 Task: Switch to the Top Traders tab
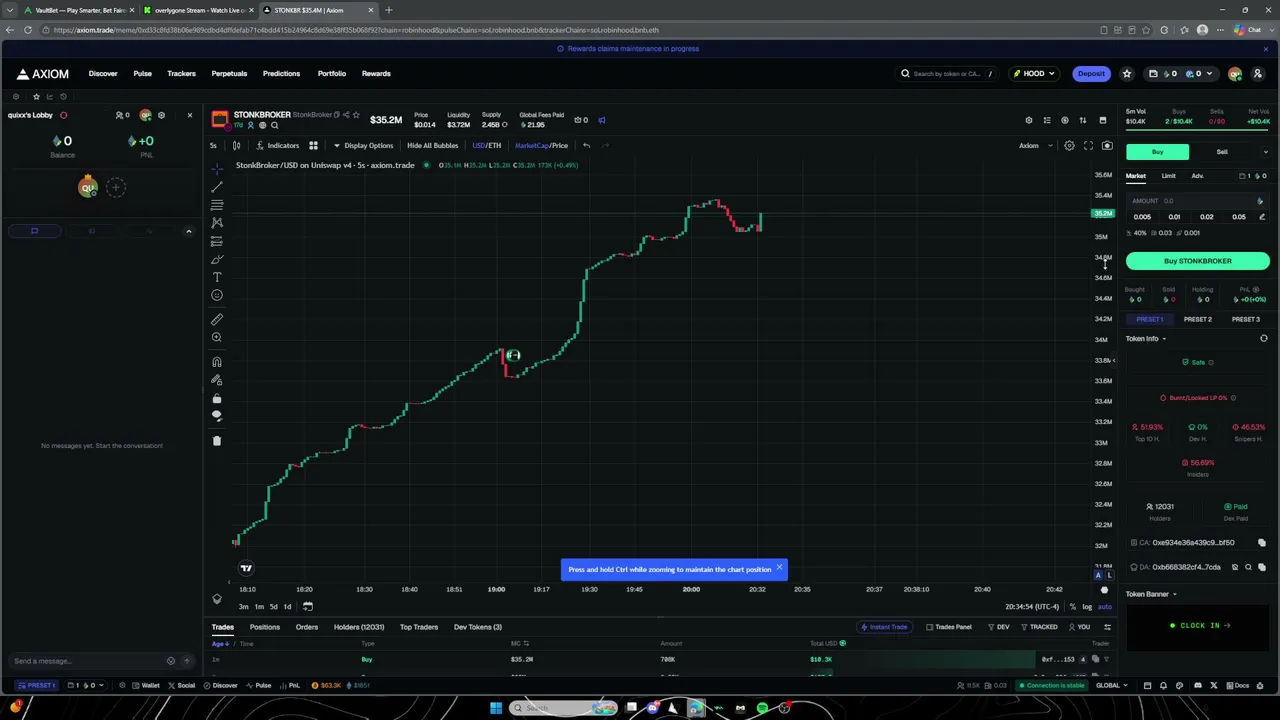click(419, 627)
